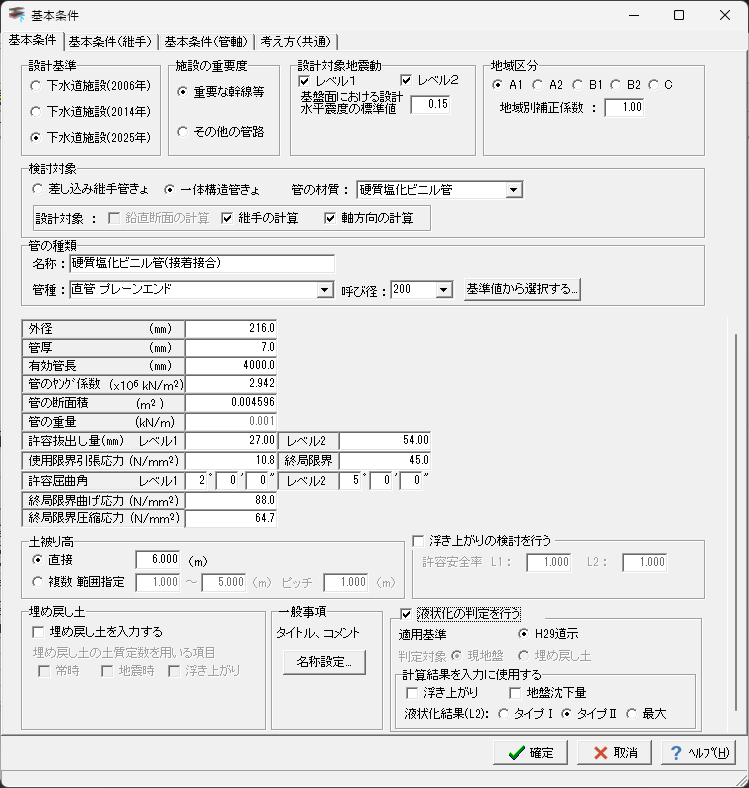
Task: Enable 浮き上がりの検討を行う checkbox
Action: (420, 541)
